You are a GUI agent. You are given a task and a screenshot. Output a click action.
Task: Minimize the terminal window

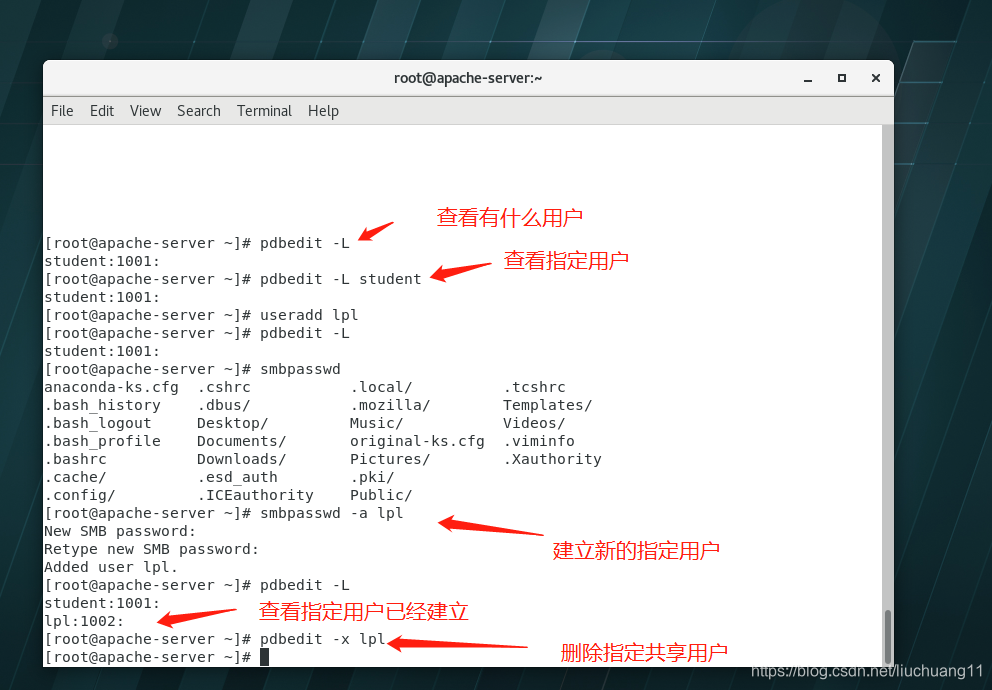tap(808, 78)
